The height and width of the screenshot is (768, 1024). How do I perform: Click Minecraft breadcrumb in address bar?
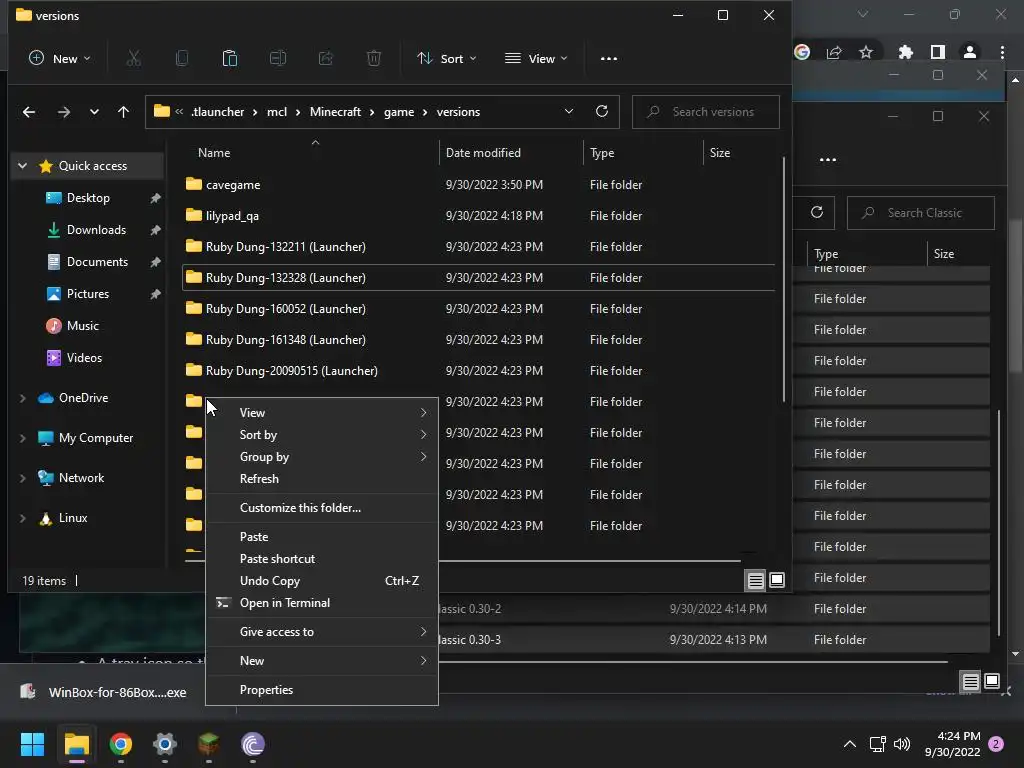[335, 112]
